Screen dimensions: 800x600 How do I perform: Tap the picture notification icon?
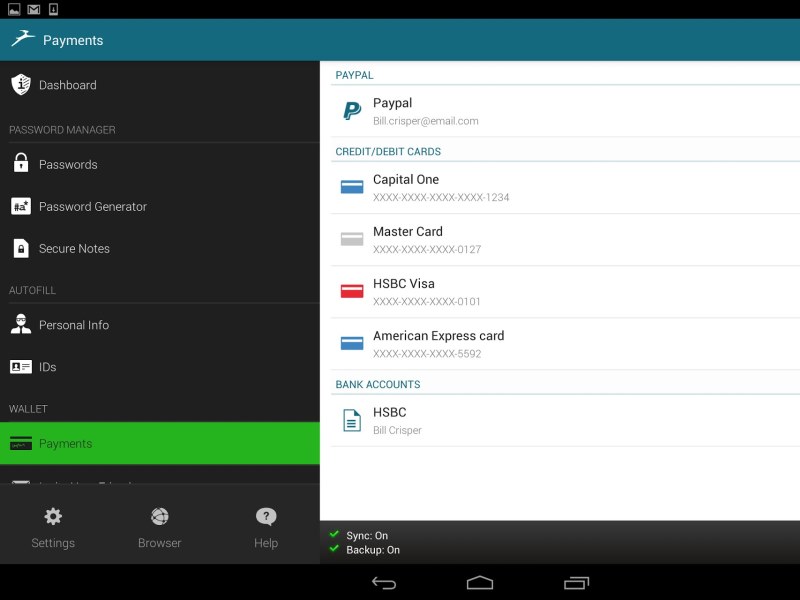[x=14, y=9]
